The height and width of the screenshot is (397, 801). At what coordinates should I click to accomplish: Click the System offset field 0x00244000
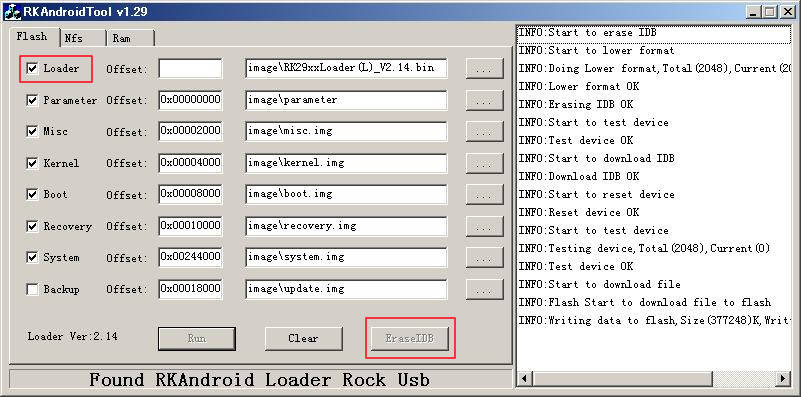(x=191, y=258)
